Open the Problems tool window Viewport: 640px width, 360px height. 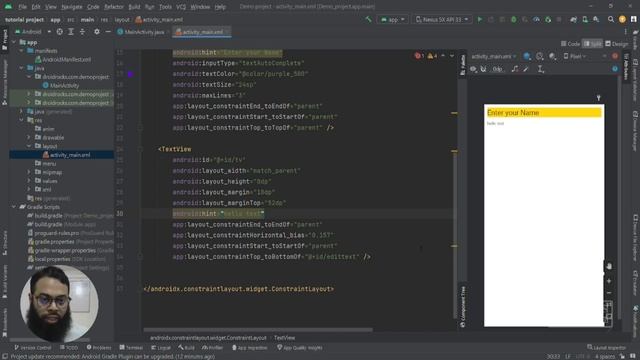99,348
